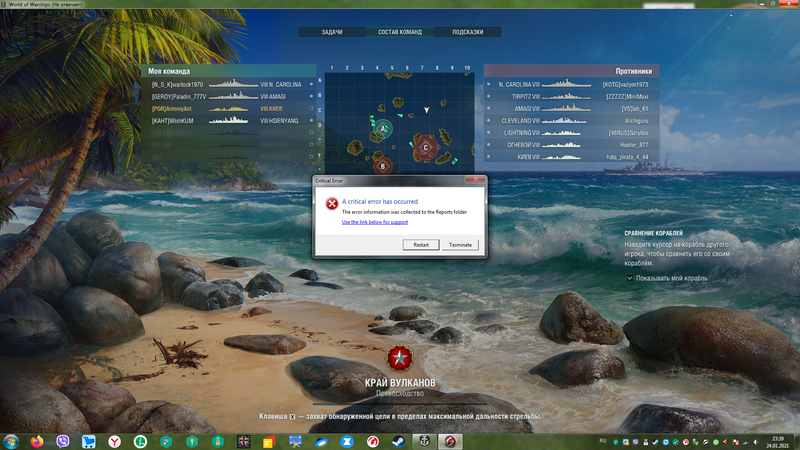Open the volume speaker icon in system tray
The height and width of the screenshot is (450, 800).
(756, 442)
